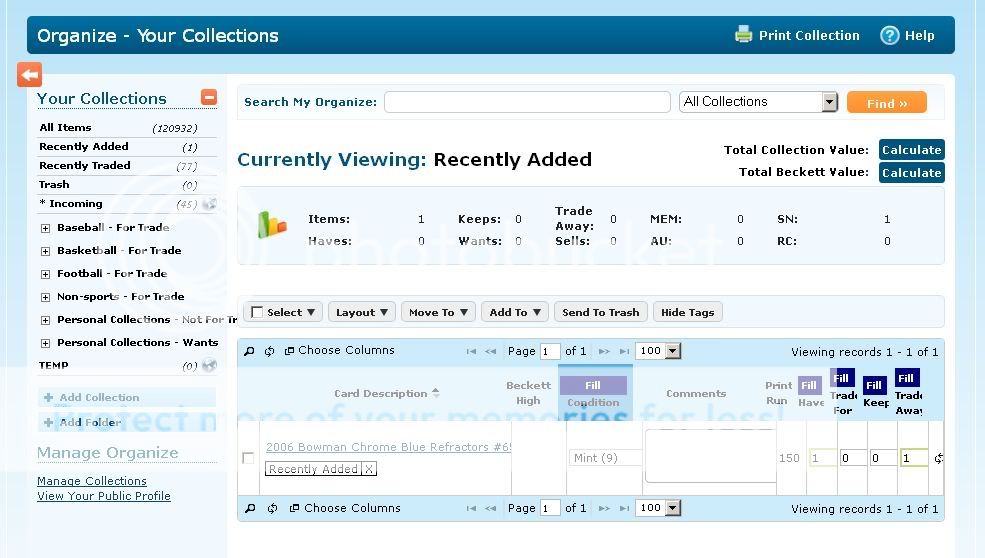Go to the next page using the top pager arrow

604,352
